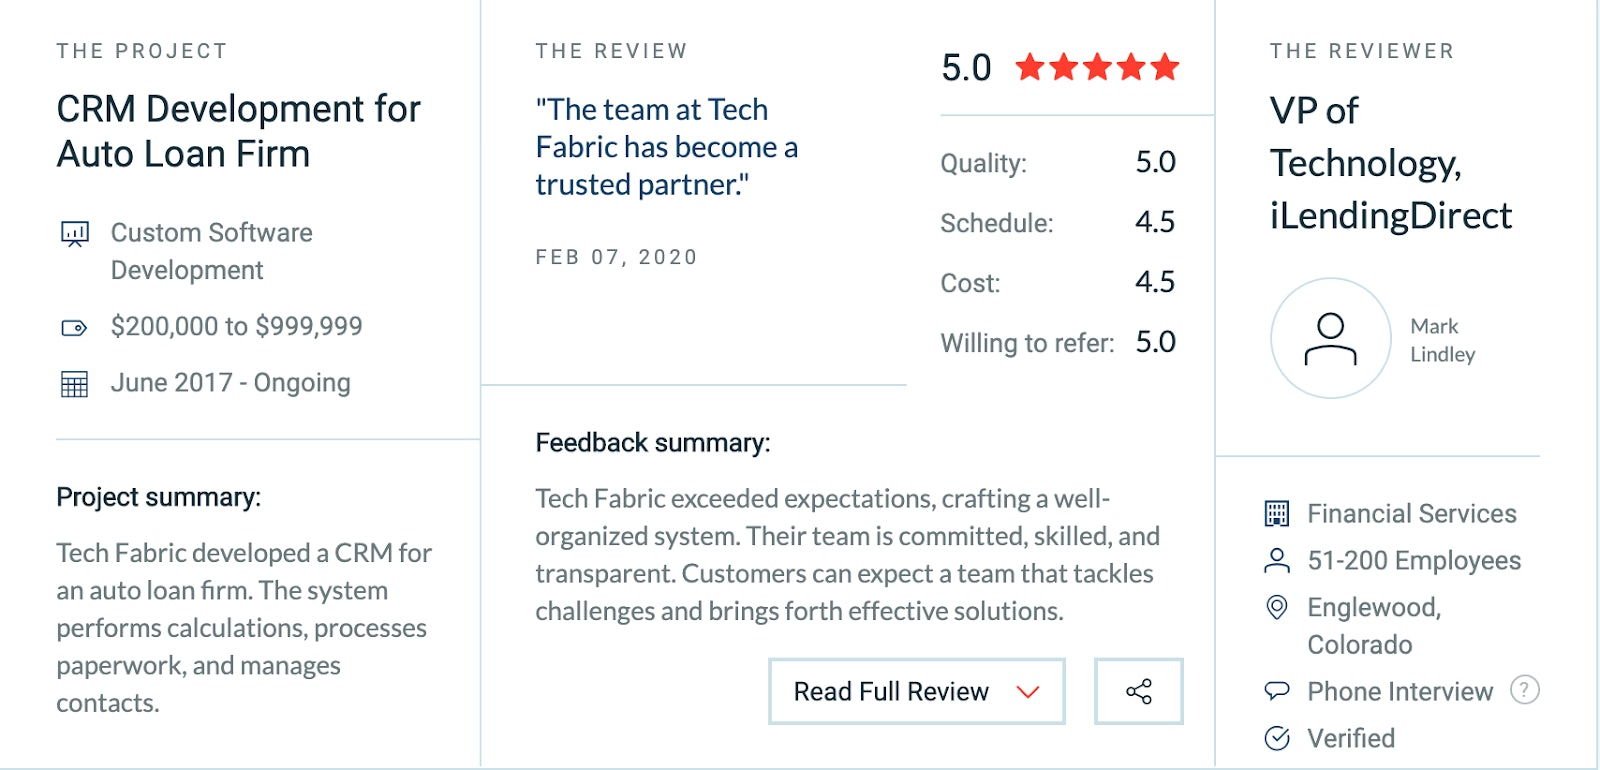Click the Willing to refer score
The height and width of the screenshot is (770, 1600).
tap(1156, 342)
